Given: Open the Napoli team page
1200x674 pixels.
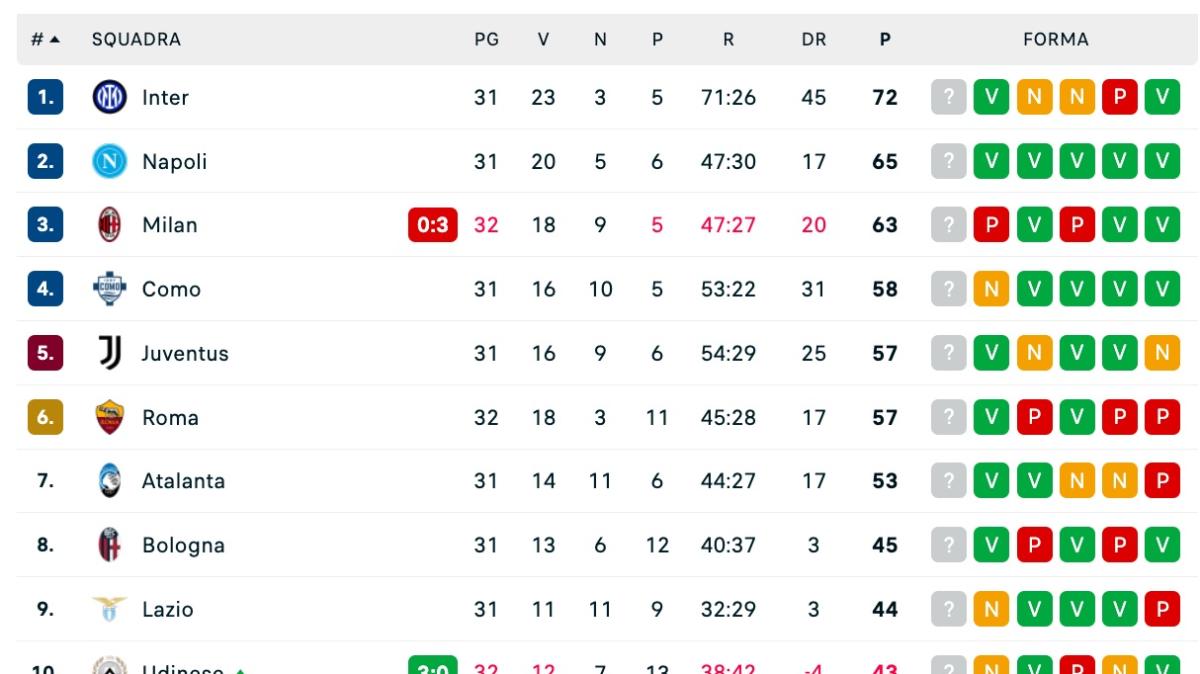Looking at the screenshot, I should coord(174,161).
